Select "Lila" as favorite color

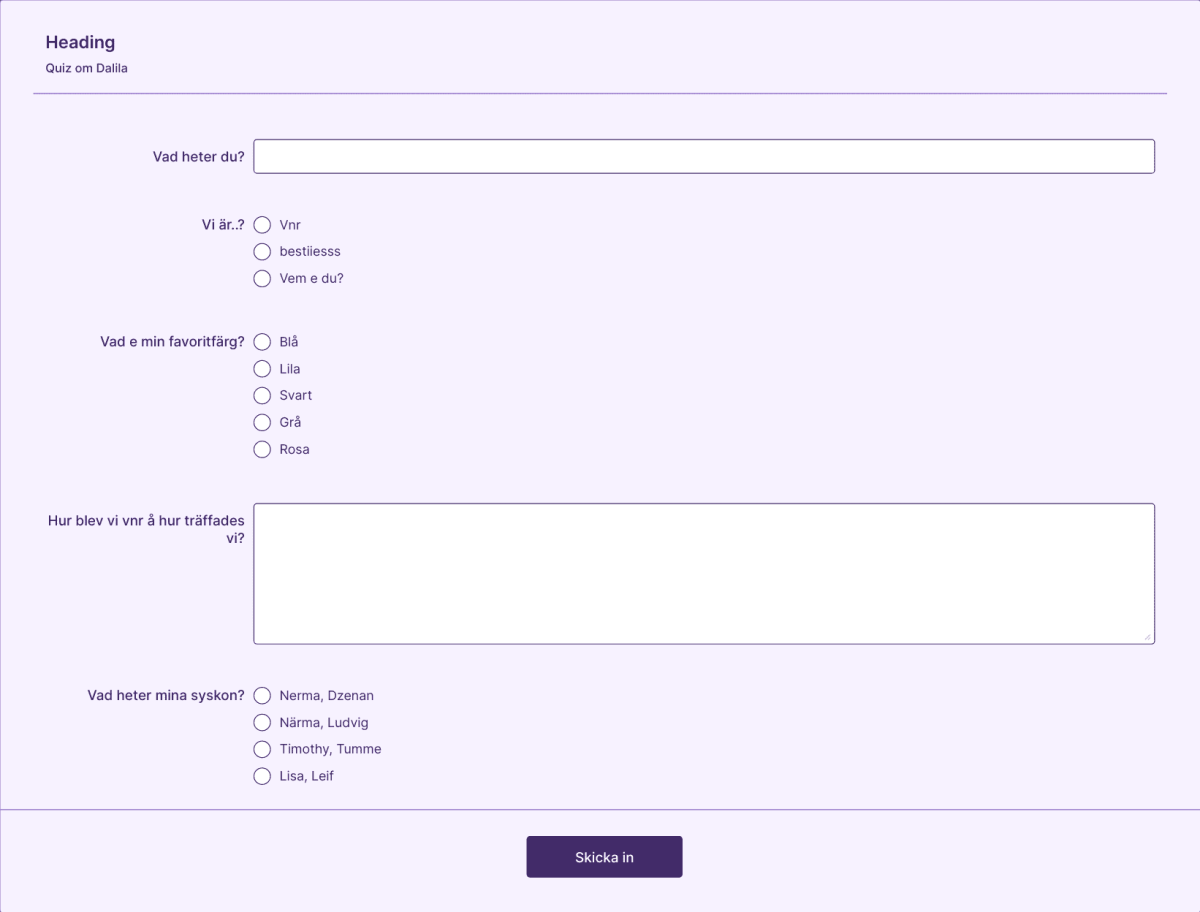(x=262, y=368)
